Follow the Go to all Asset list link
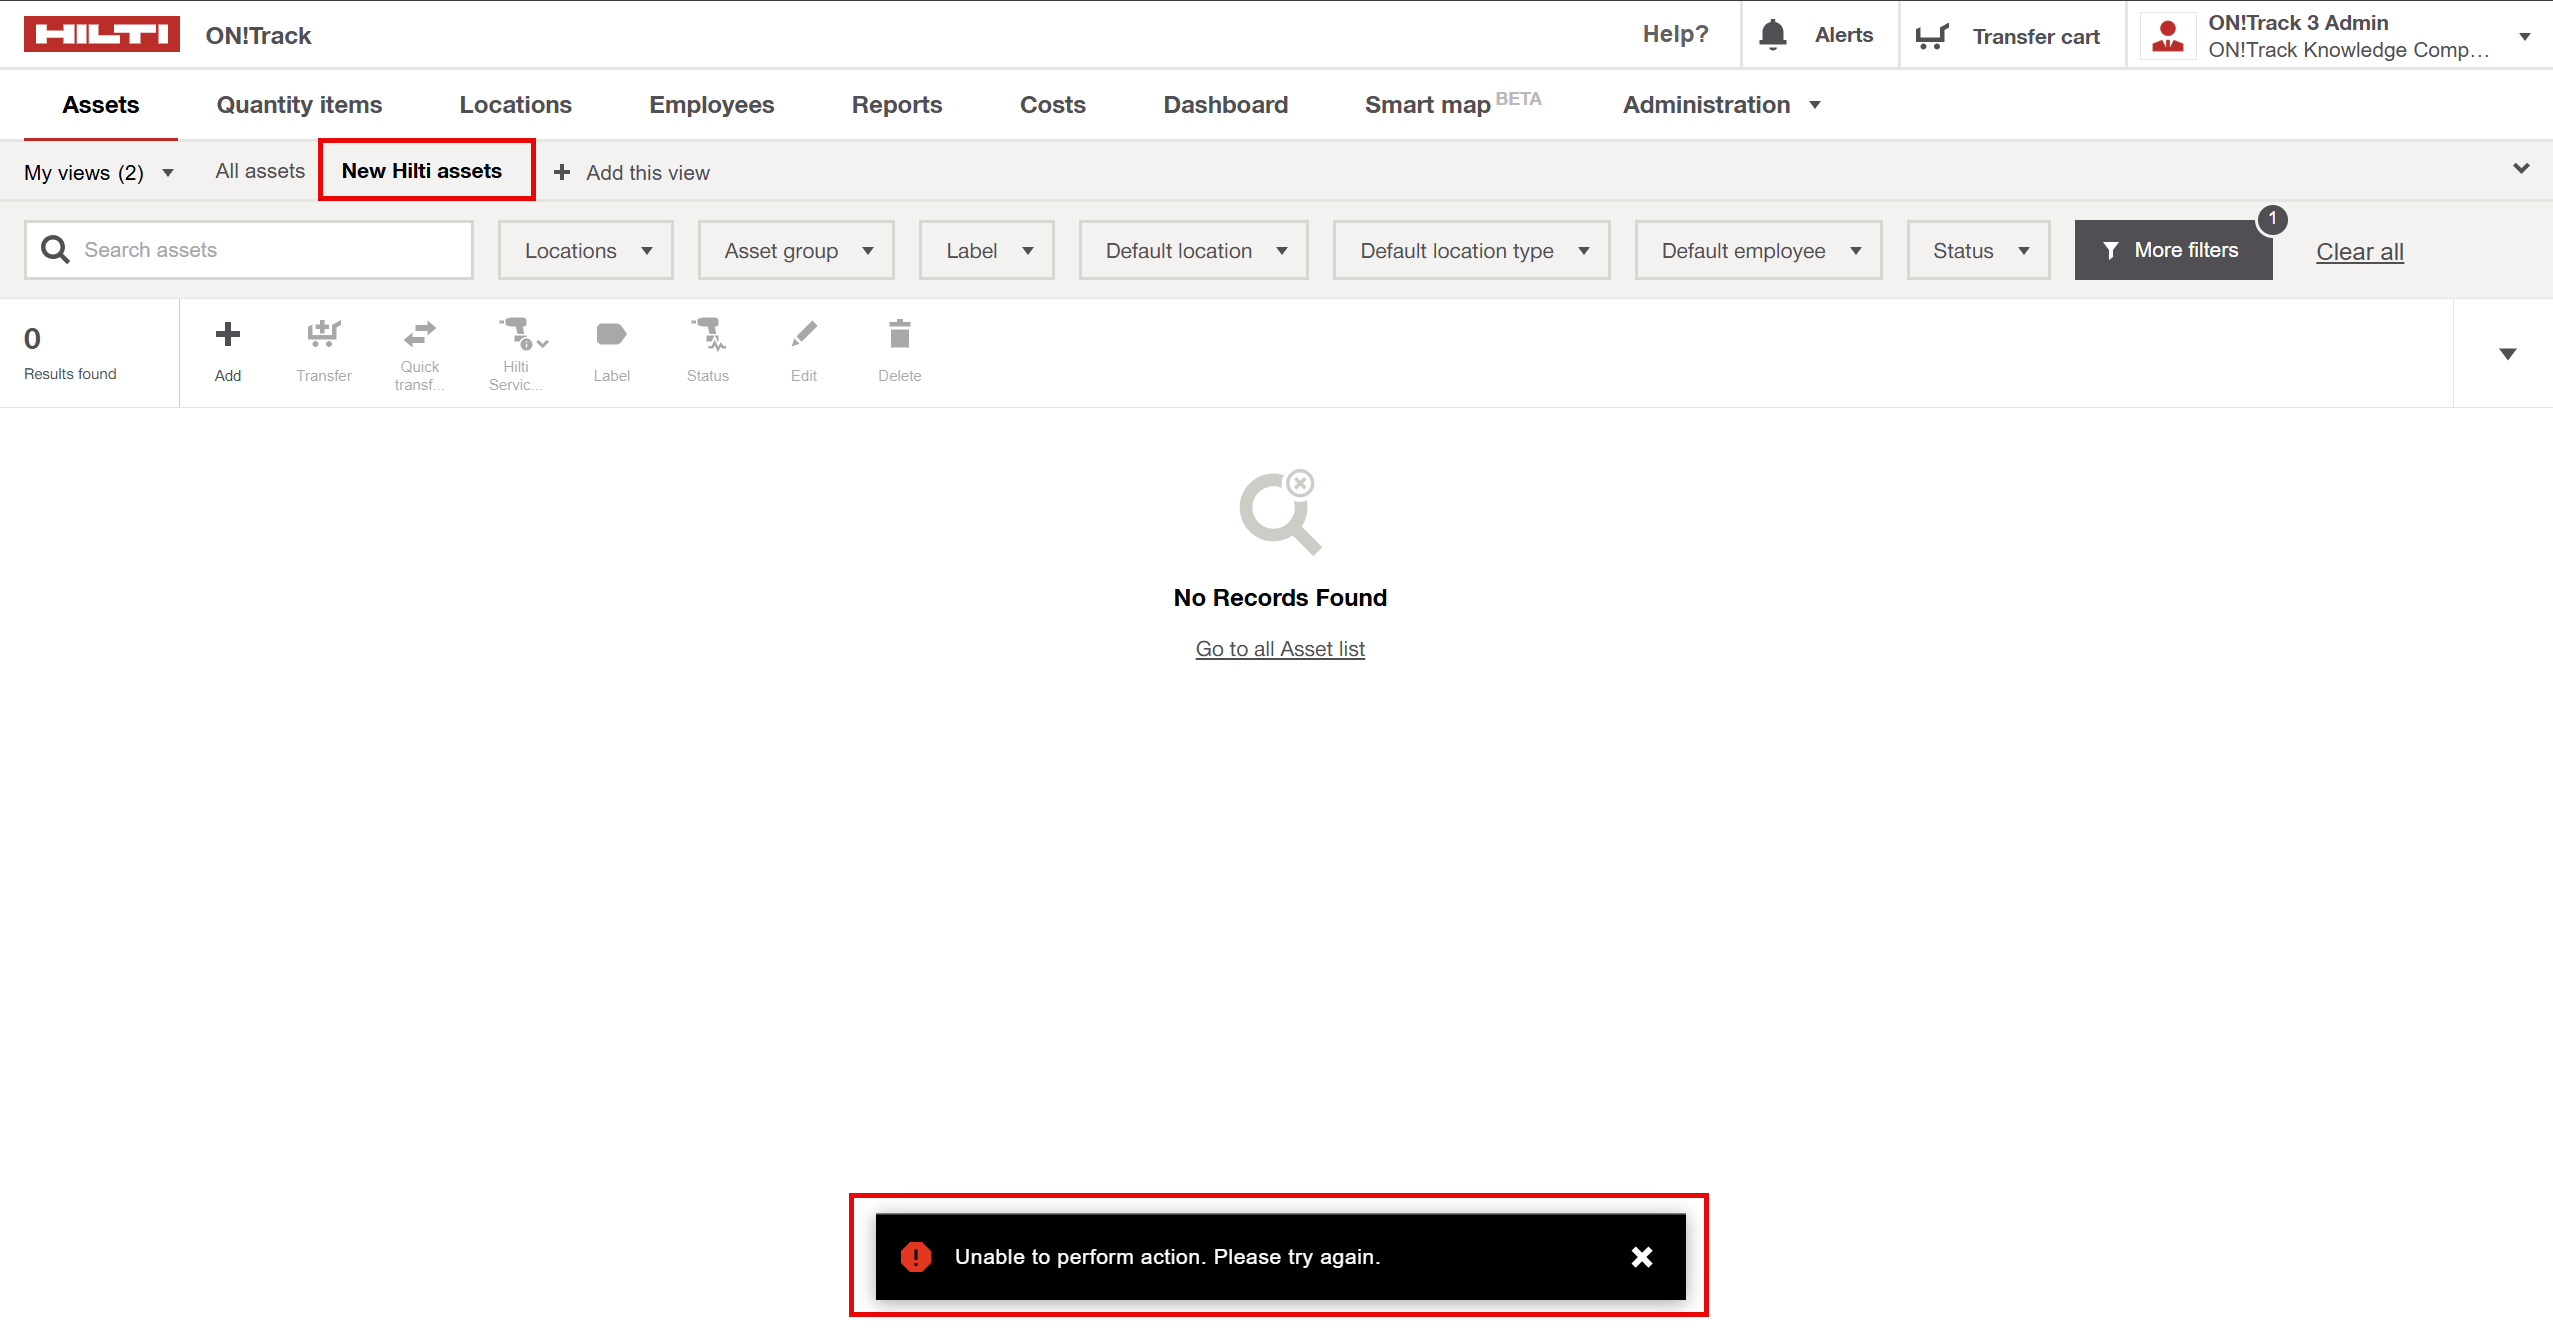Image resolution: width=2553 pixels, height=1340 pixels. point(1280,649)
